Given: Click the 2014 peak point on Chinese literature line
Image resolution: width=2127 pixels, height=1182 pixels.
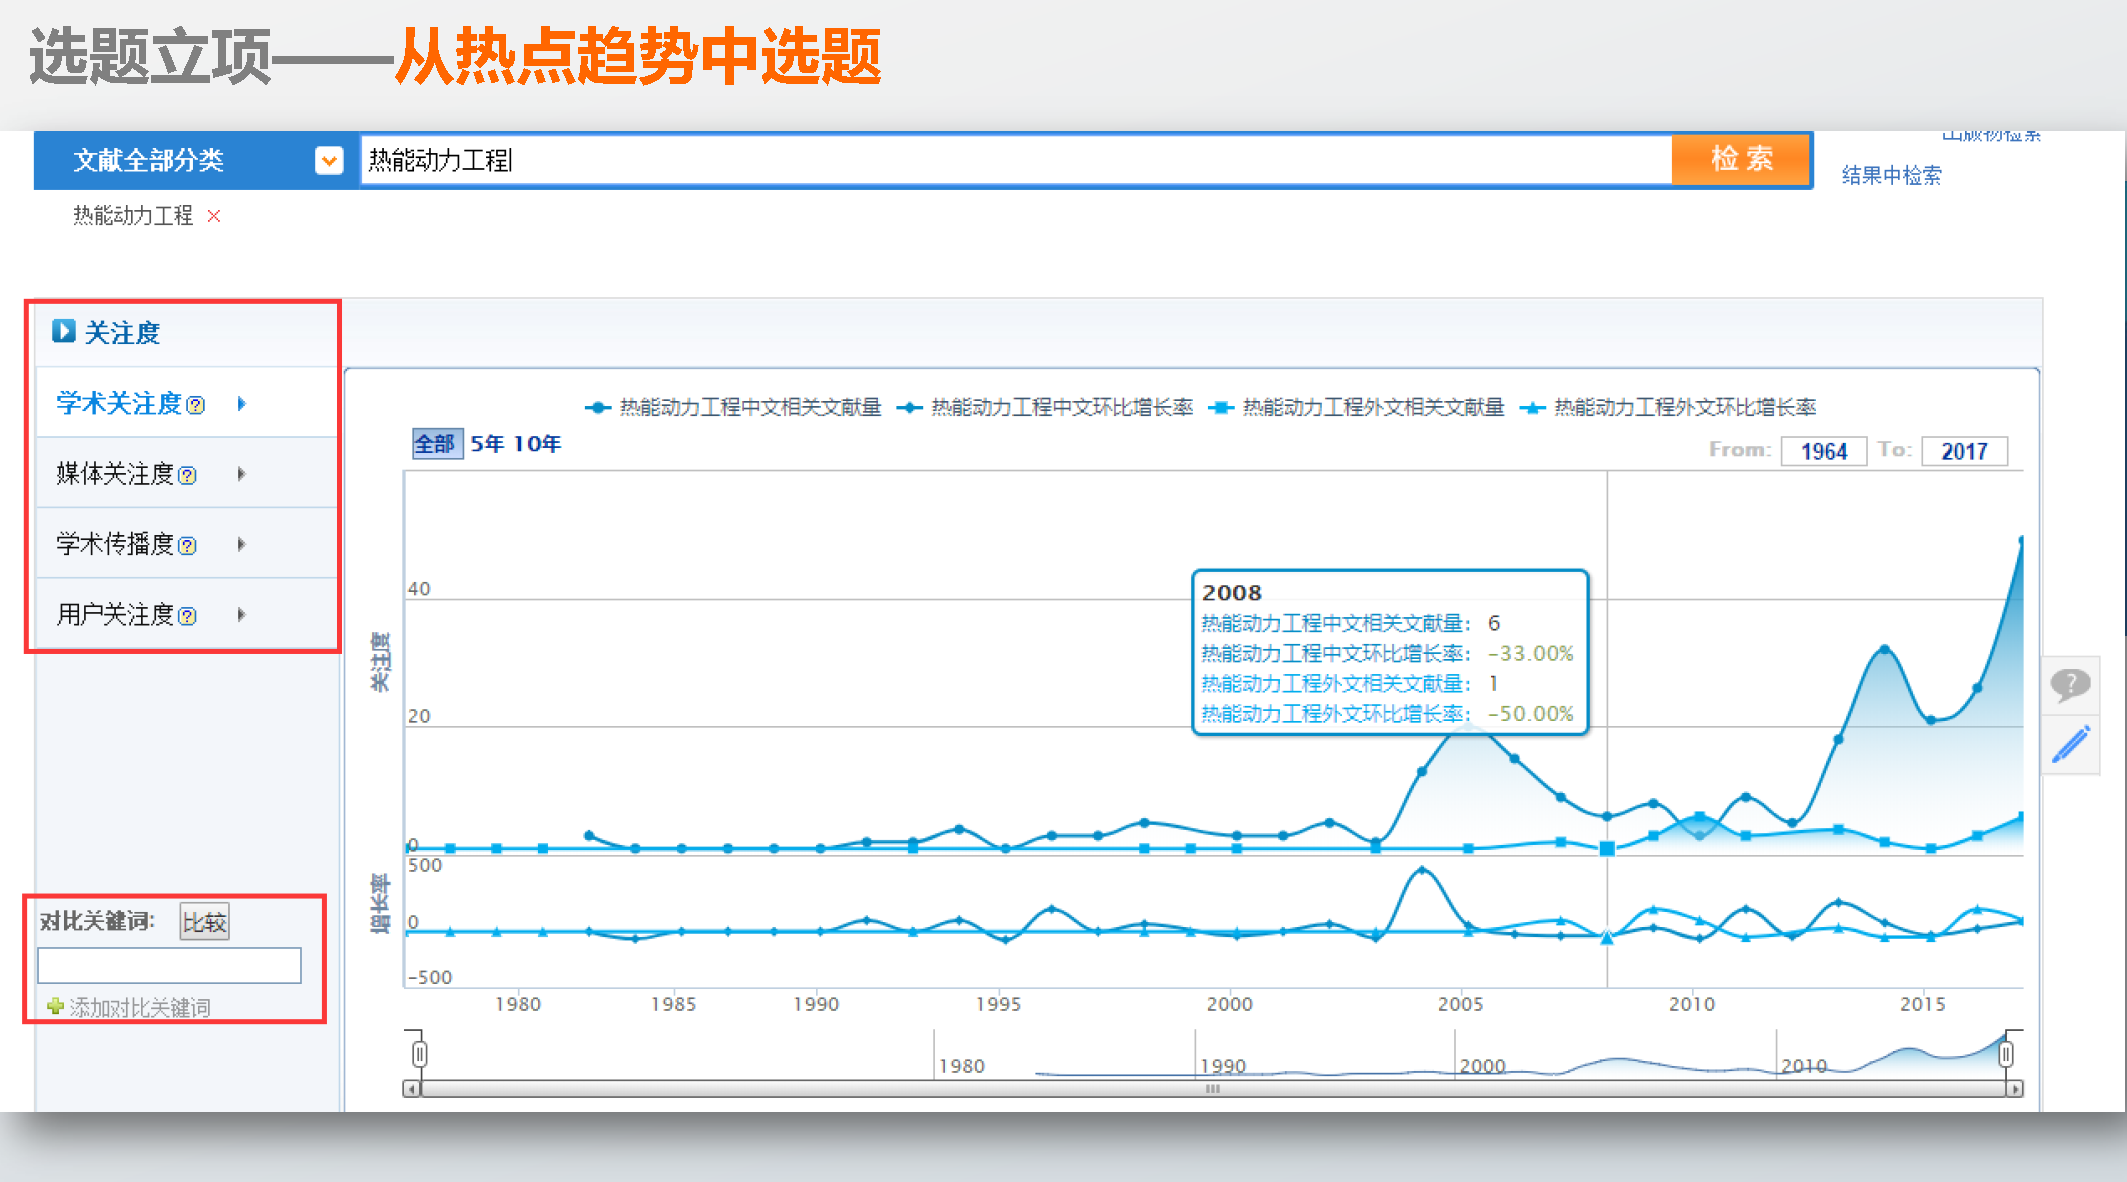Looking at the screenshot, I should click(x=1884, y=650).
